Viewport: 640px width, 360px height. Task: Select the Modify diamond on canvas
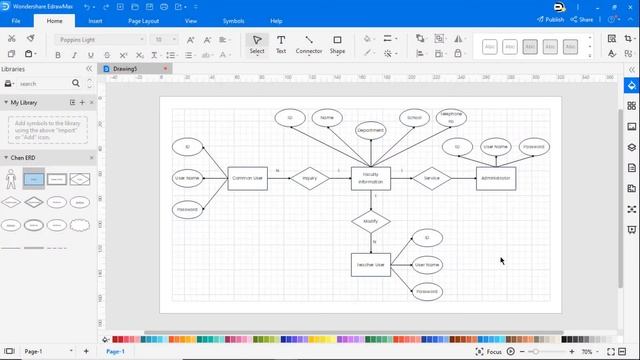coord(371,222)
